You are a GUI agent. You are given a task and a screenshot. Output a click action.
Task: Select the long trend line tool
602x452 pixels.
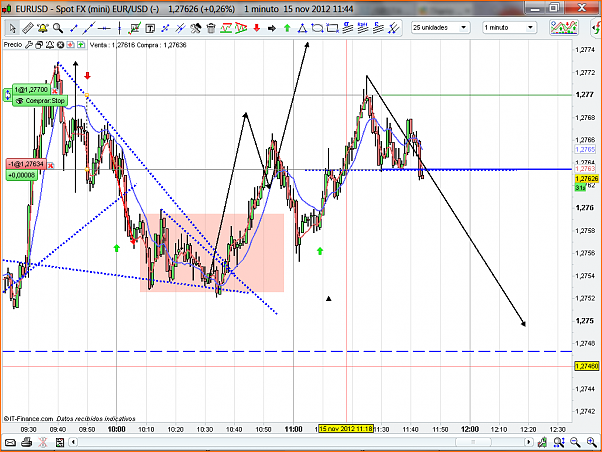point(89,28)
